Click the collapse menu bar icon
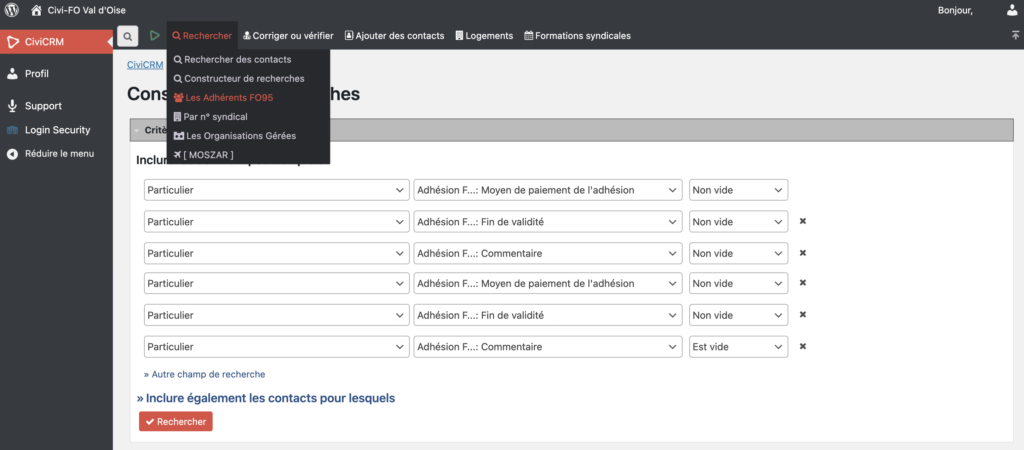 point(1015,36)
